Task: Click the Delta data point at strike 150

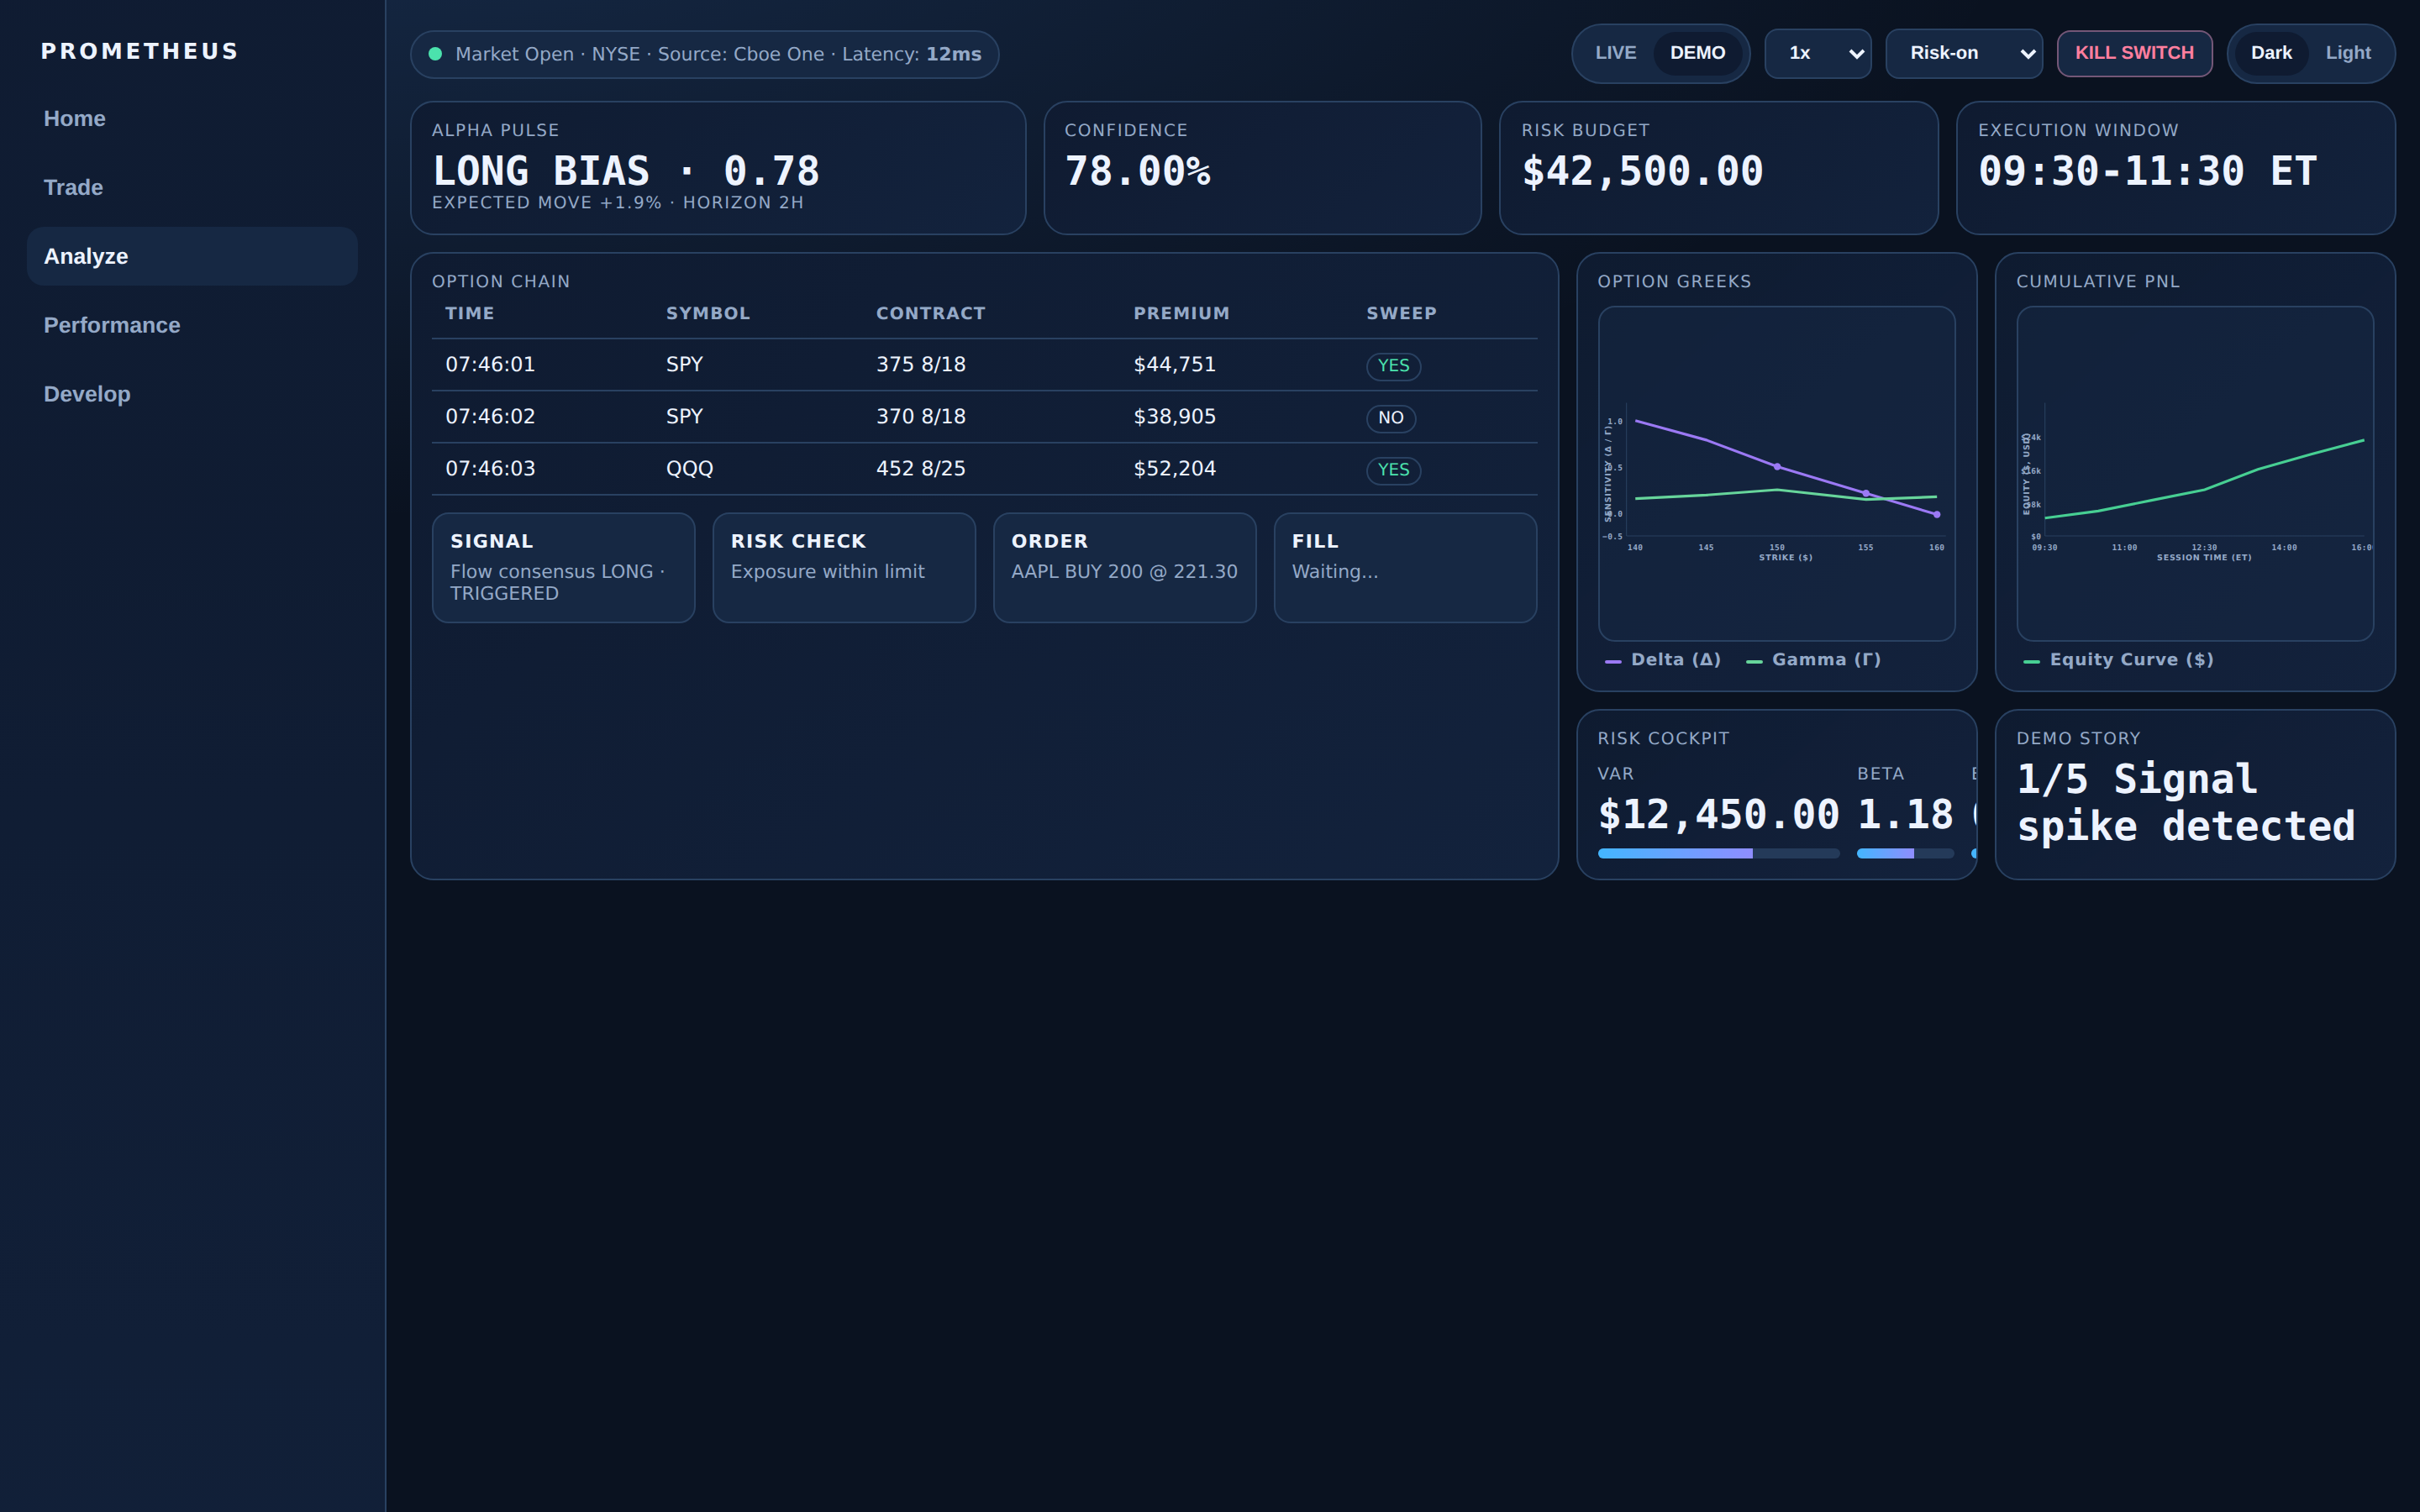Action: pyautogui.click(x=1777, y=466)
